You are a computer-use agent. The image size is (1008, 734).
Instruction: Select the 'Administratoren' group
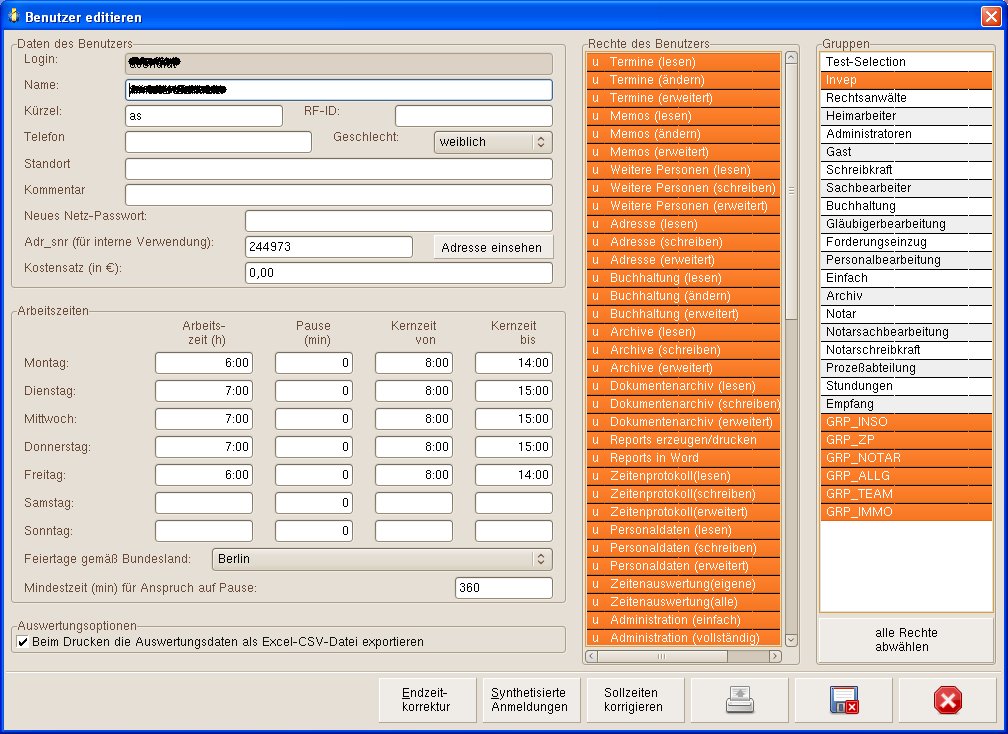[906, 134]
